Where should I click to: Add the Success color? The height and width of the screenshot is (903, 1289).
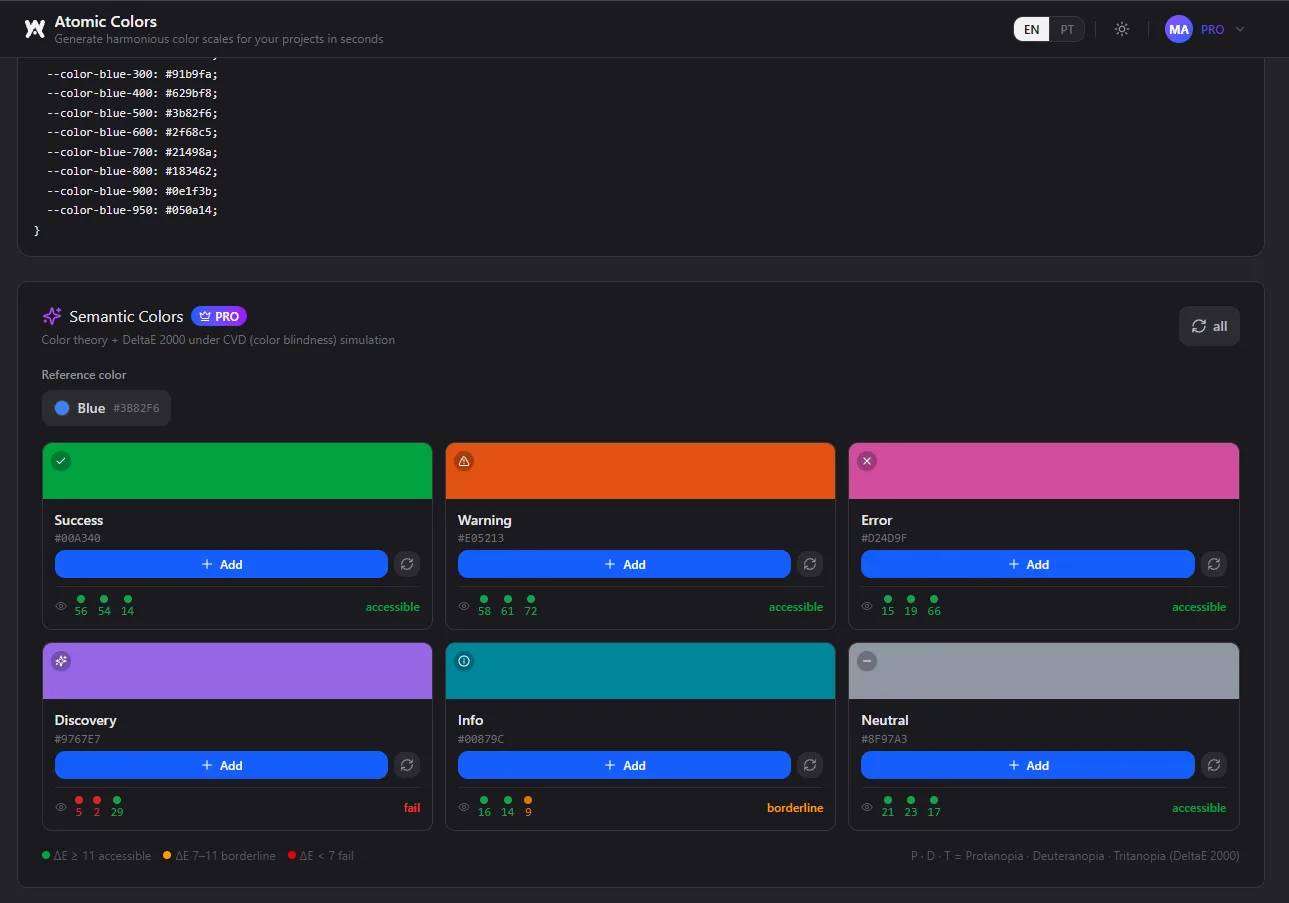coord(221,564)
